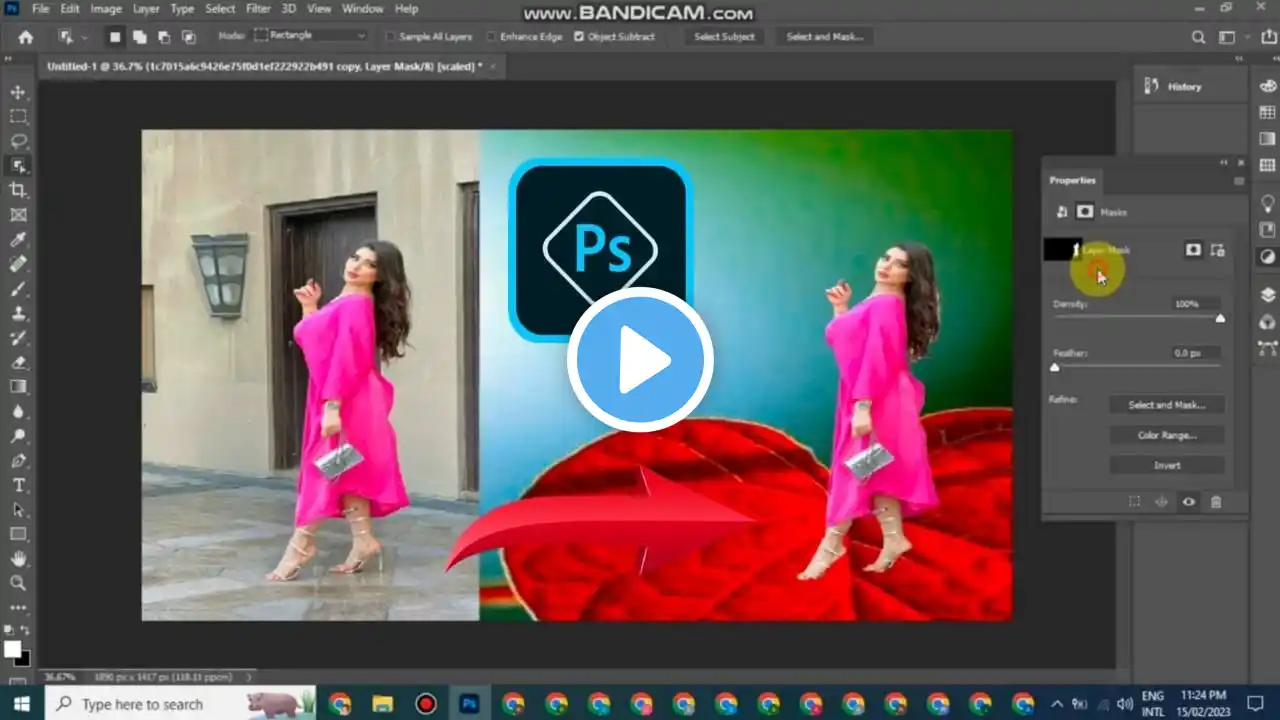Open the Mode dropdown set to Rectangle
The height and width of the screenshot is (720, 1280).
(x=311, y=35)
